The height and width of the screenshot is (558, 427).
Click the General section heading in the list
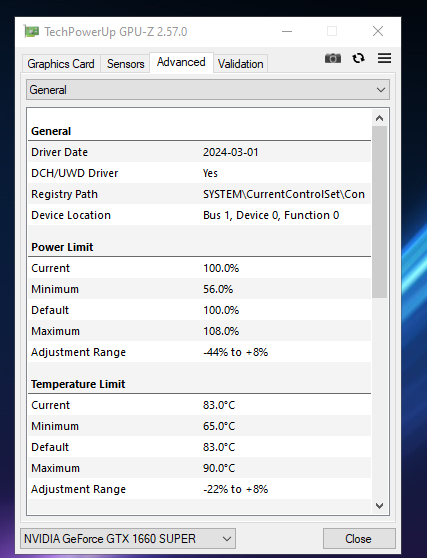(51, 131)
